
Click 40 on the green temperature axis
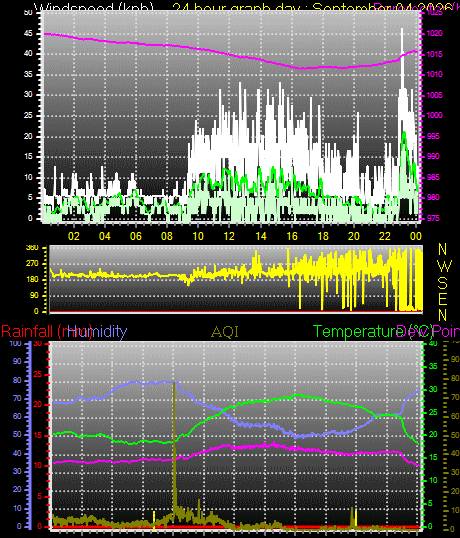tap(434, 343)
